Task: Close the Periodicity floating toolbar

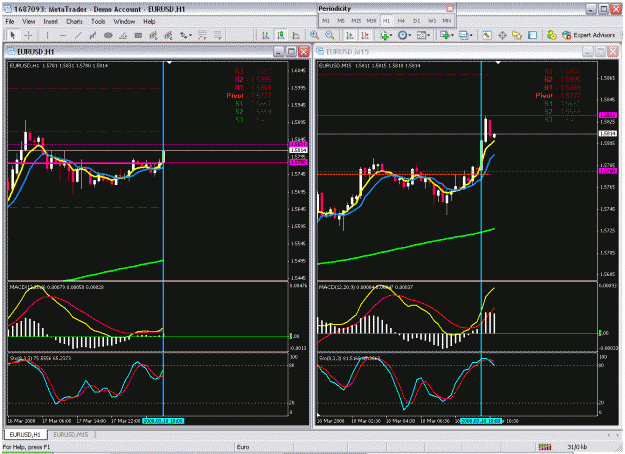Action: (x=450, y=8)
